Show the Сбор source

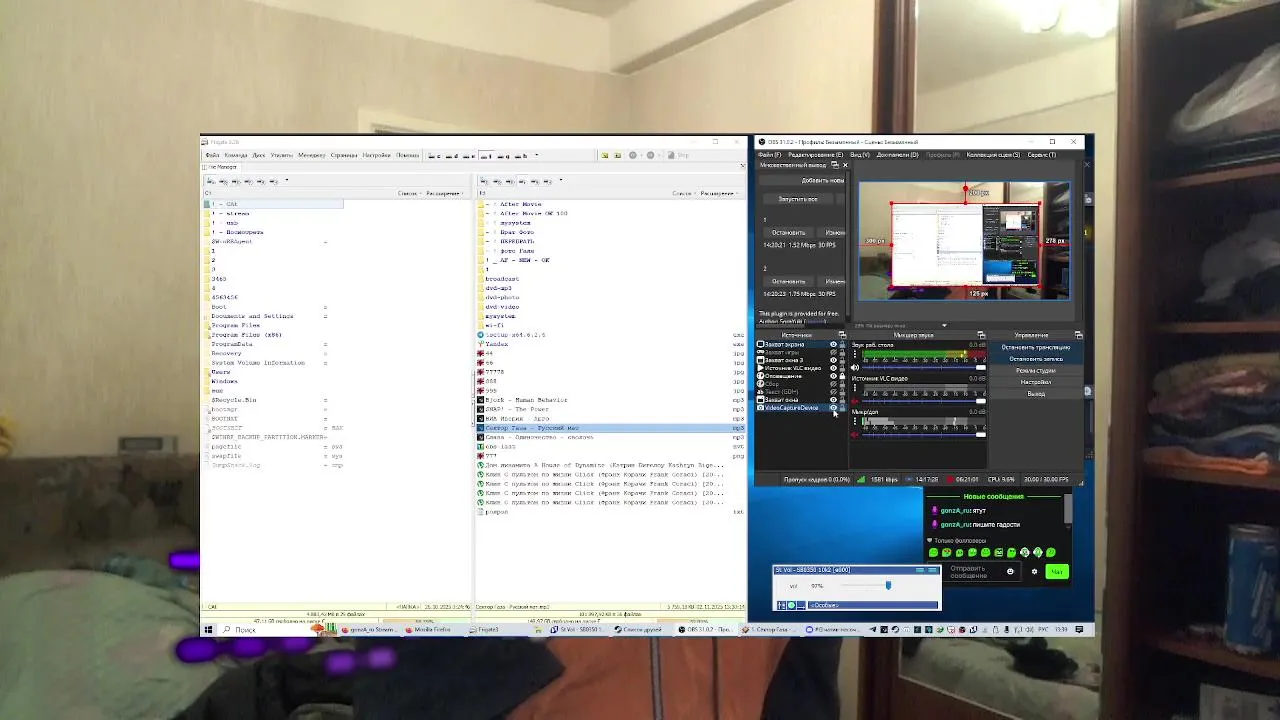(x=833, y=384)
